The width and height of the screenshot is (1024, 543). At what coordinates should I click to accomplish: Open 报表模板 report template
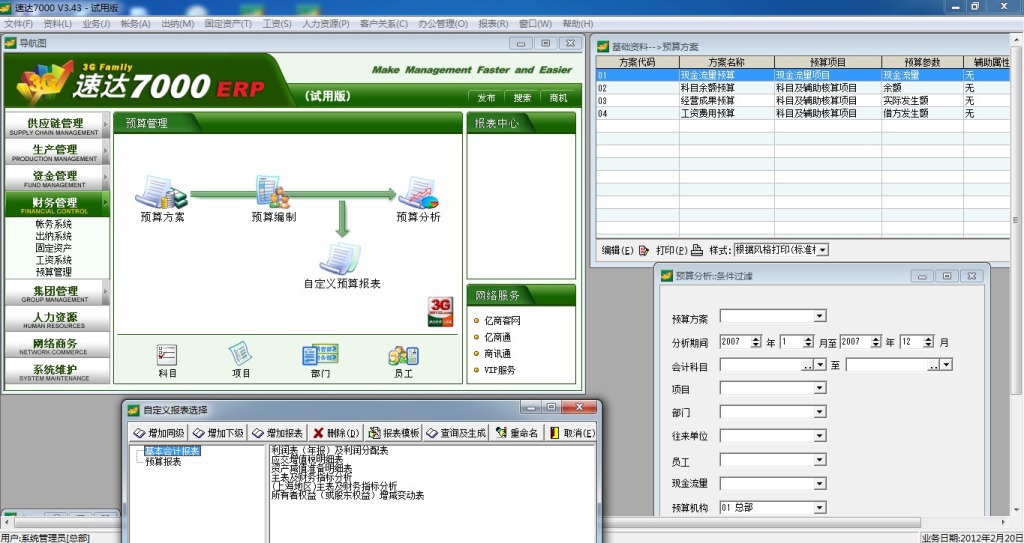394,433
